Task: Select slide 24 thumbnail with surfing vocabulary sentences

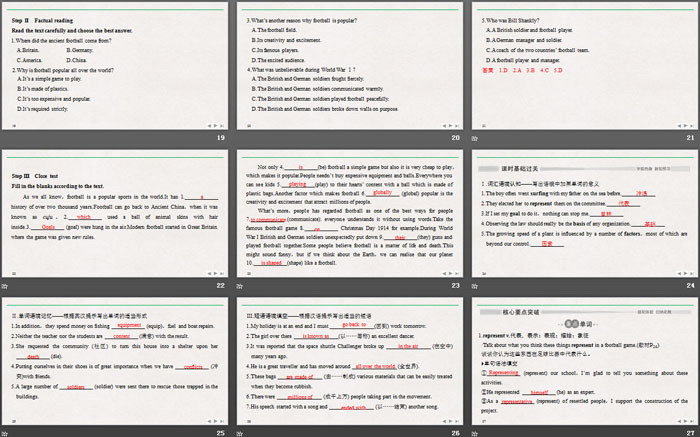Action: (585, 213)
